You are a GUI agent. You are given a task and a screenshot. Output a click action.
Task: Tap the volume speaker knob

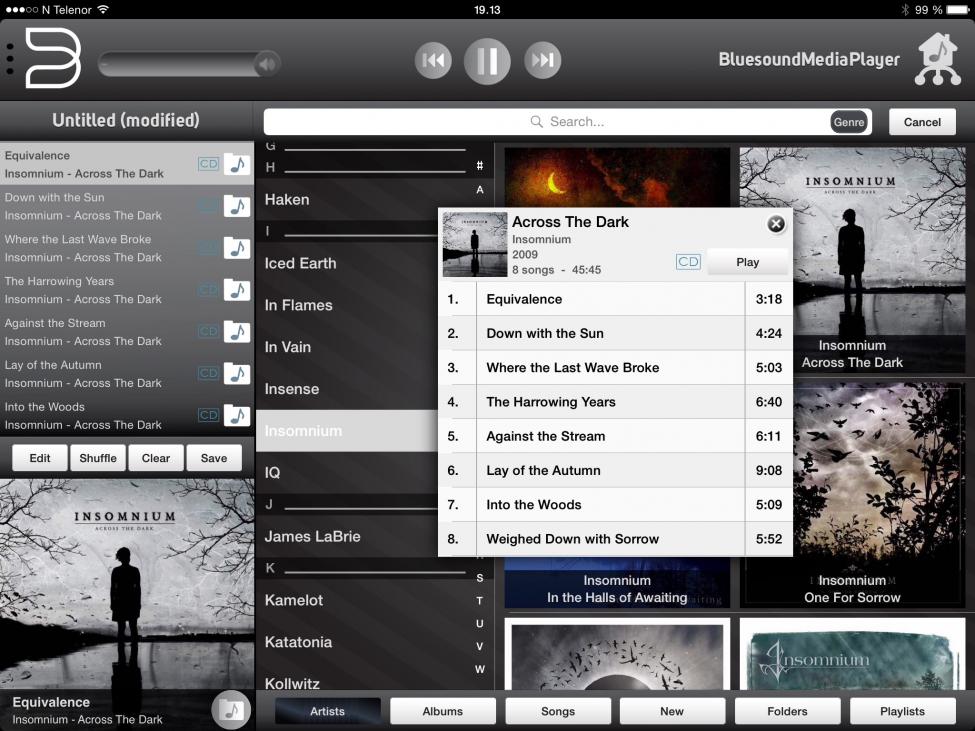point(267,63)
